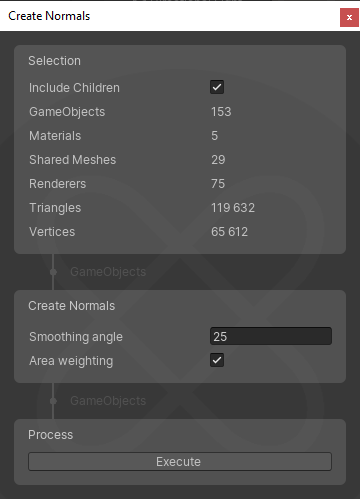
Task: Click the Execute button
Action: pyautogui.click(x=180, y=462)
